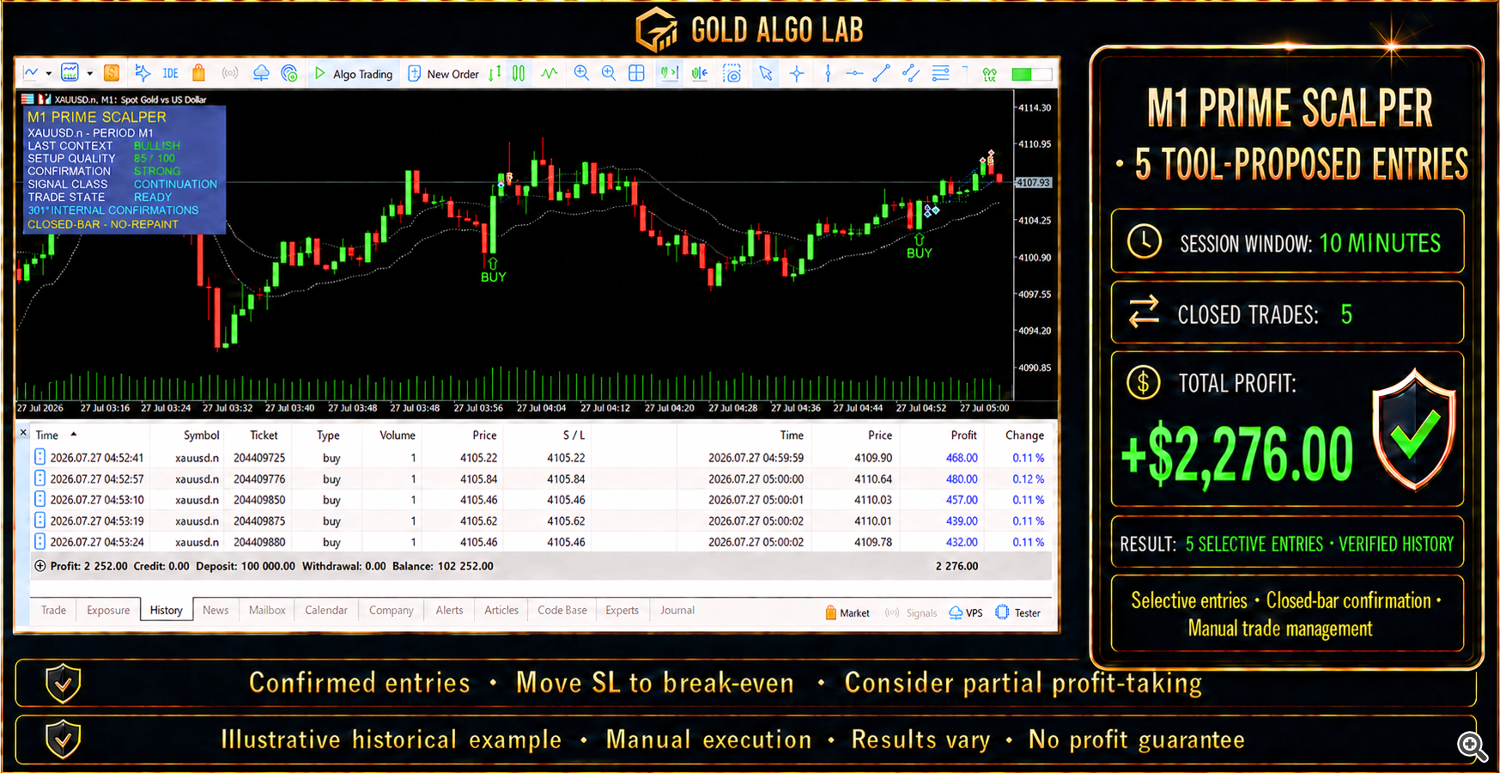Open the Mailbox tab
1500x773 pixels.
267,610
